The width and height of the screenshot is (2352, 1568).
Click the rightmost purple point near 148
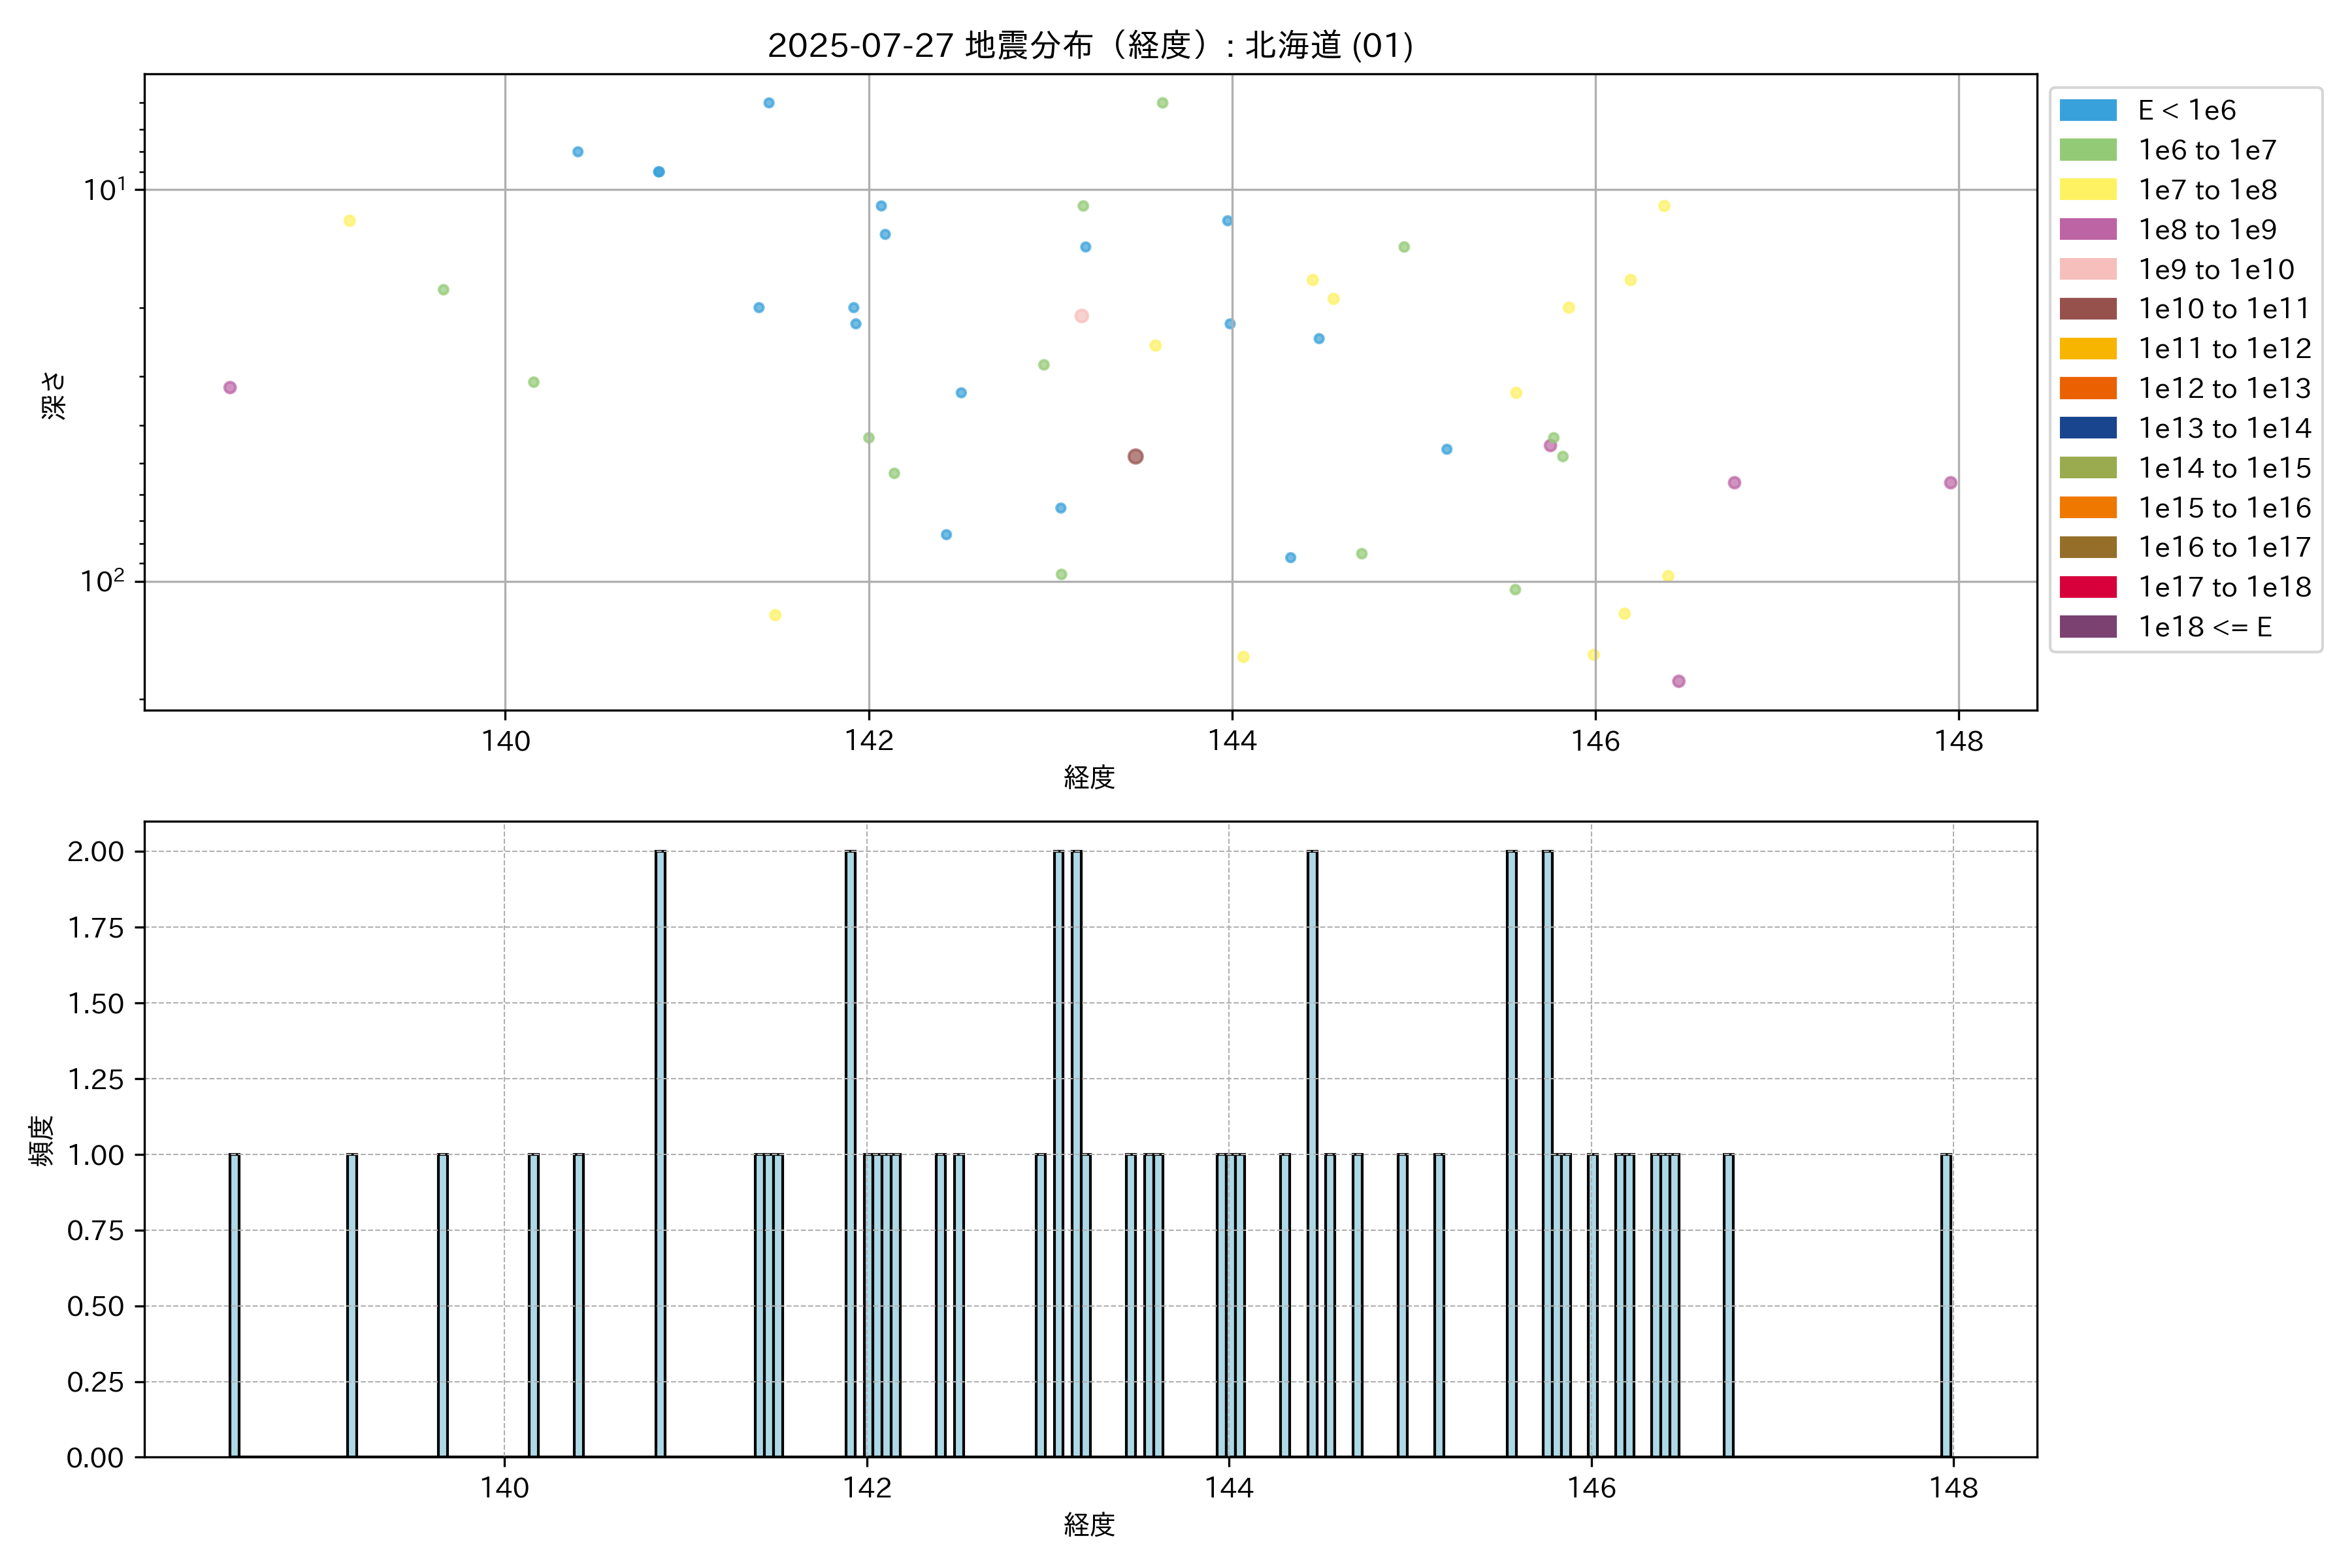coord(1950,483)
